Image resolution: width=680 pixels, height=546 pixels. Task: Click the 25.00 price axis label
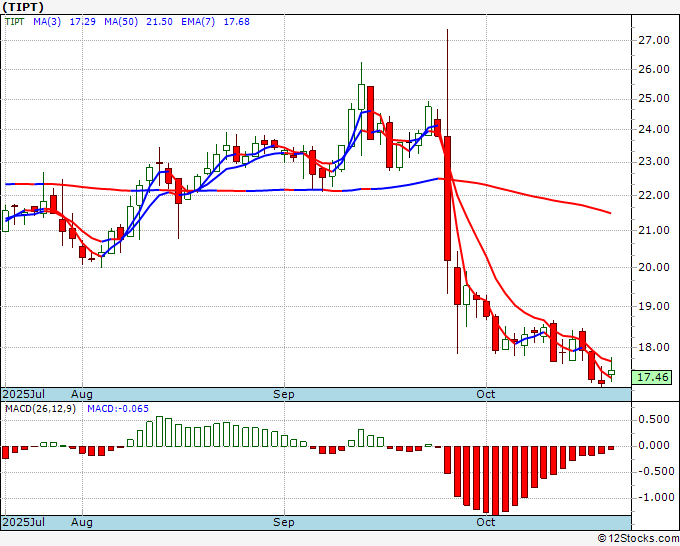[x=654, y=99]
